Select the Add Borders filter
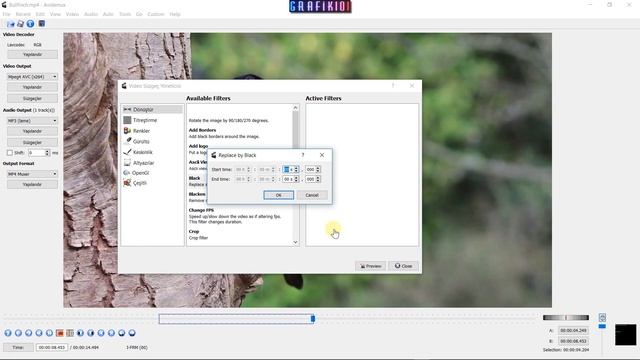This screenshot has width=640, height=360. point(240,133)
